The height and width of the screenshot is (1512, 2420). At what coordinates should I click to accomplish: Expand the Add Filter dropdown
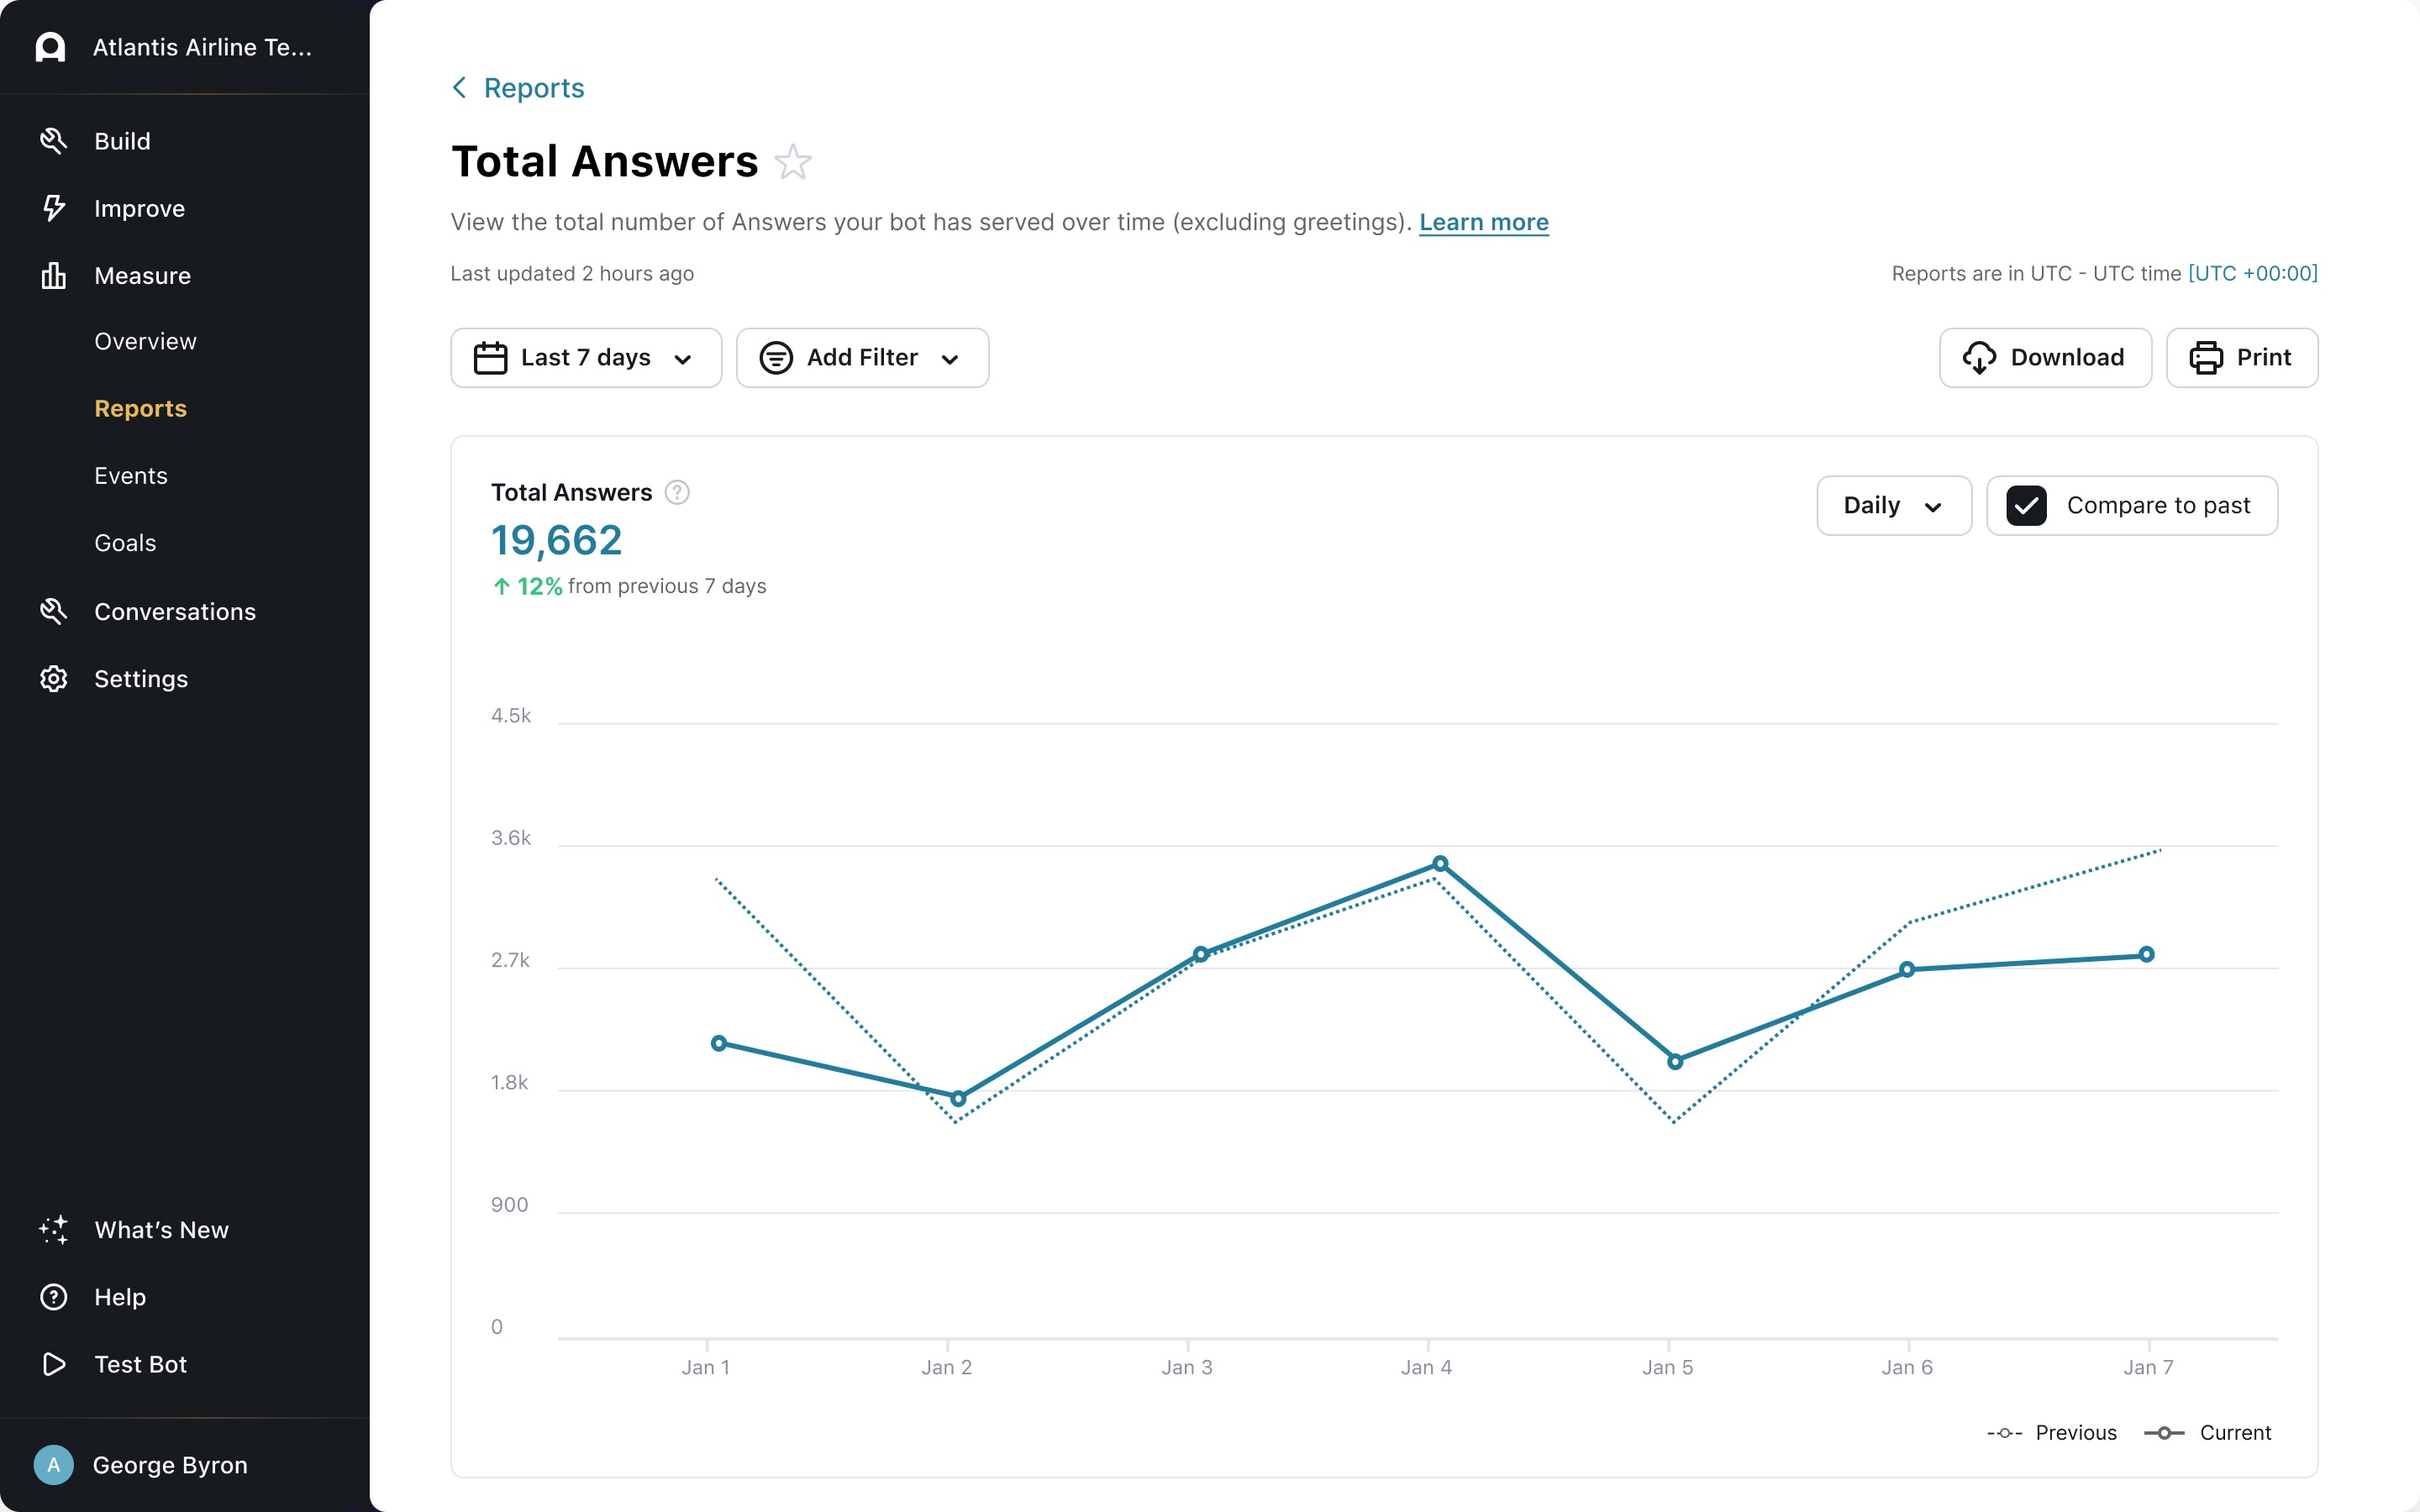[862, 358]
